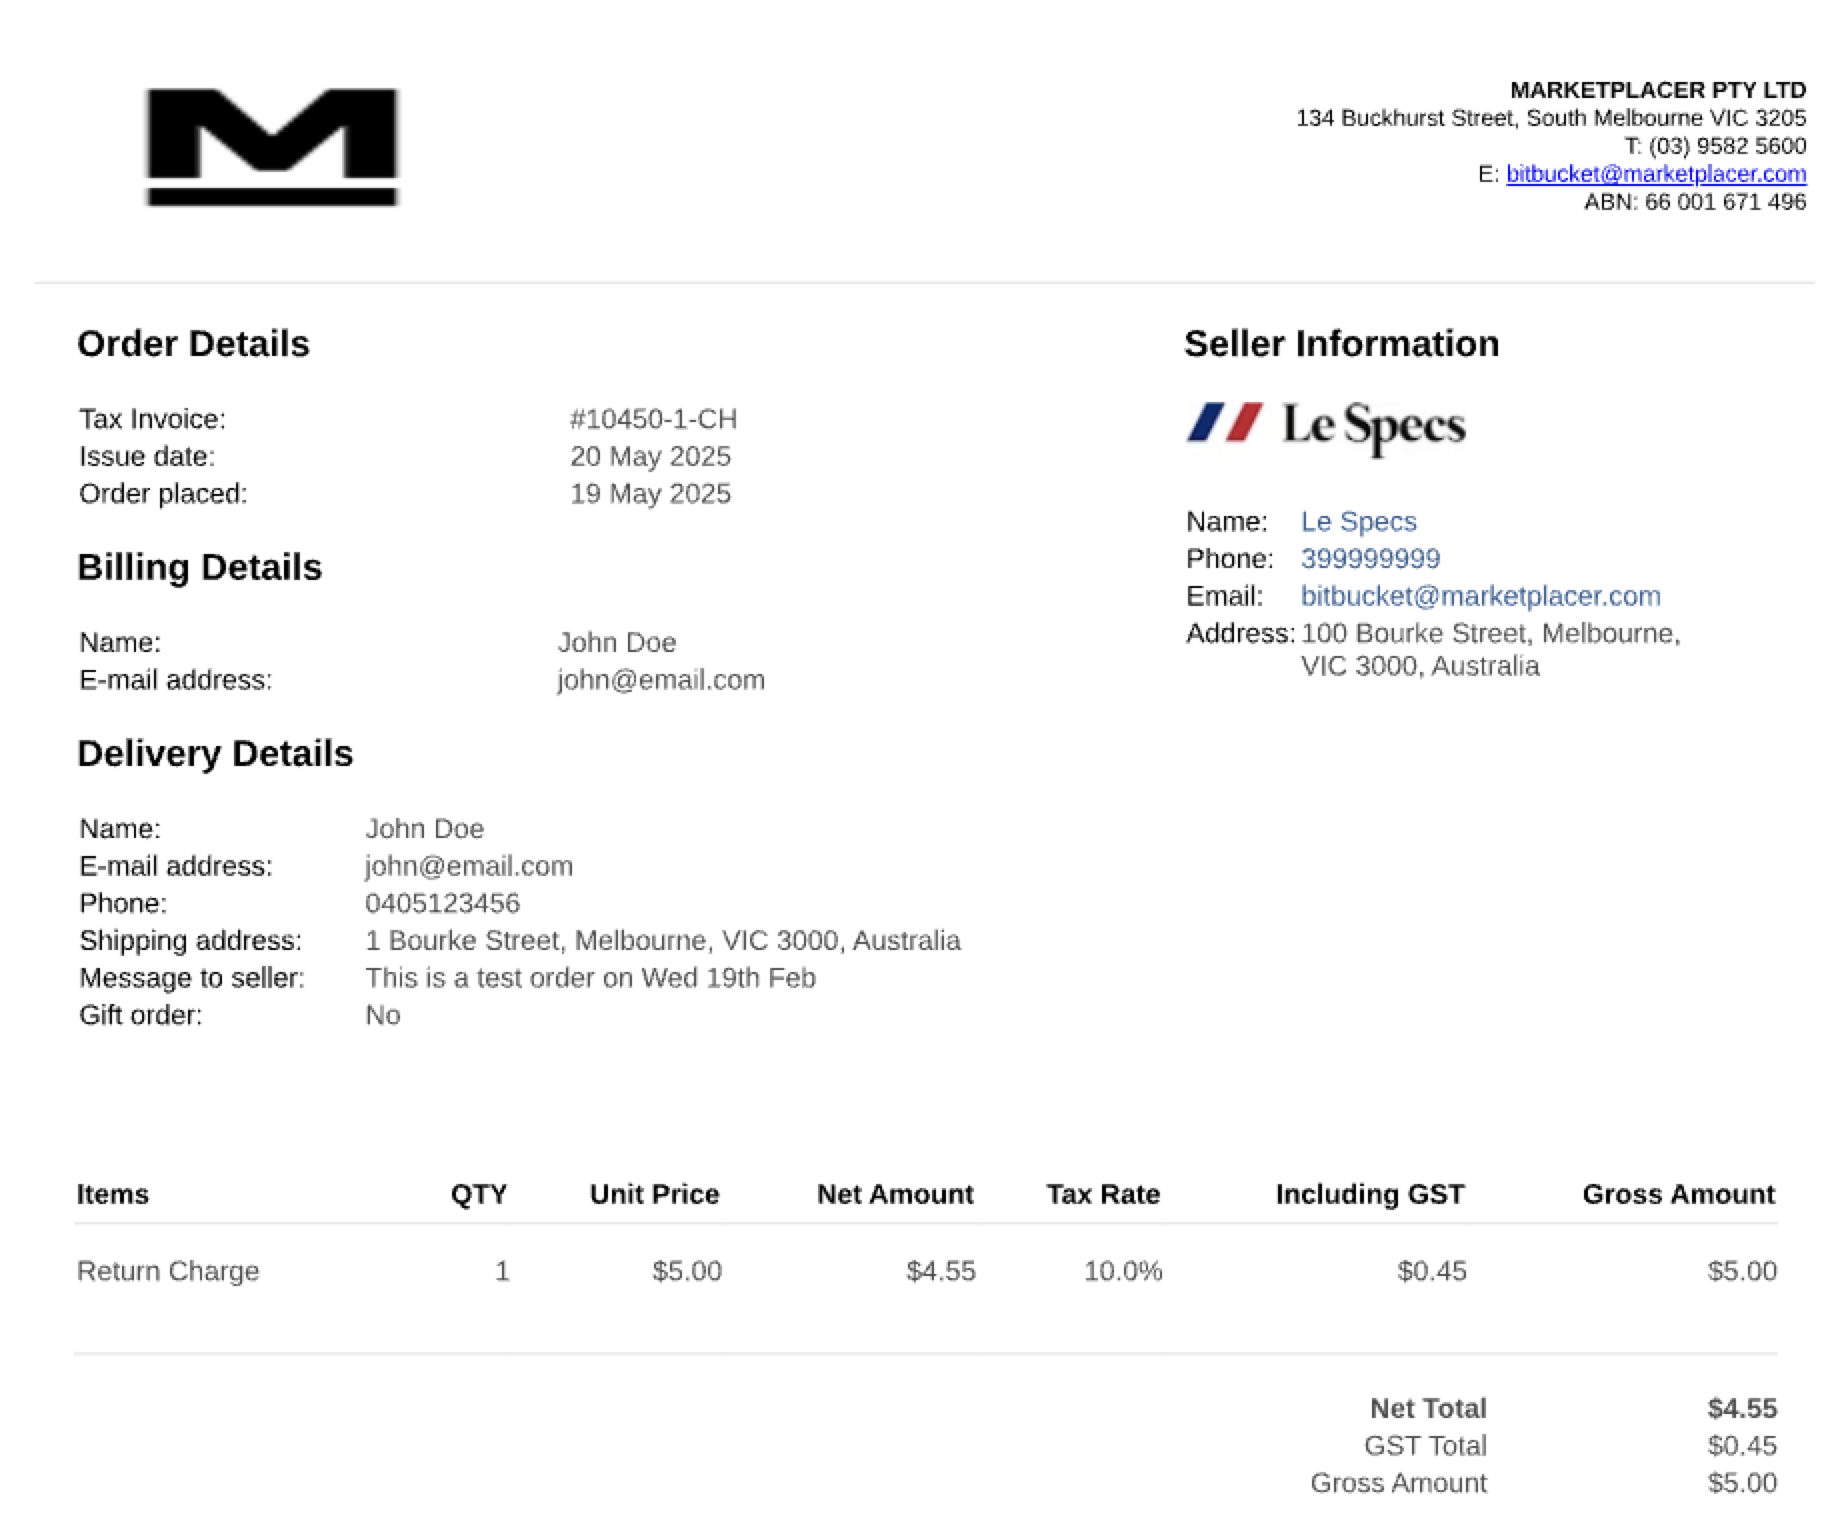Screen dimensions: 1848x1524
Task: Click the issue date 20 May 2025
Action: point(650,456)
